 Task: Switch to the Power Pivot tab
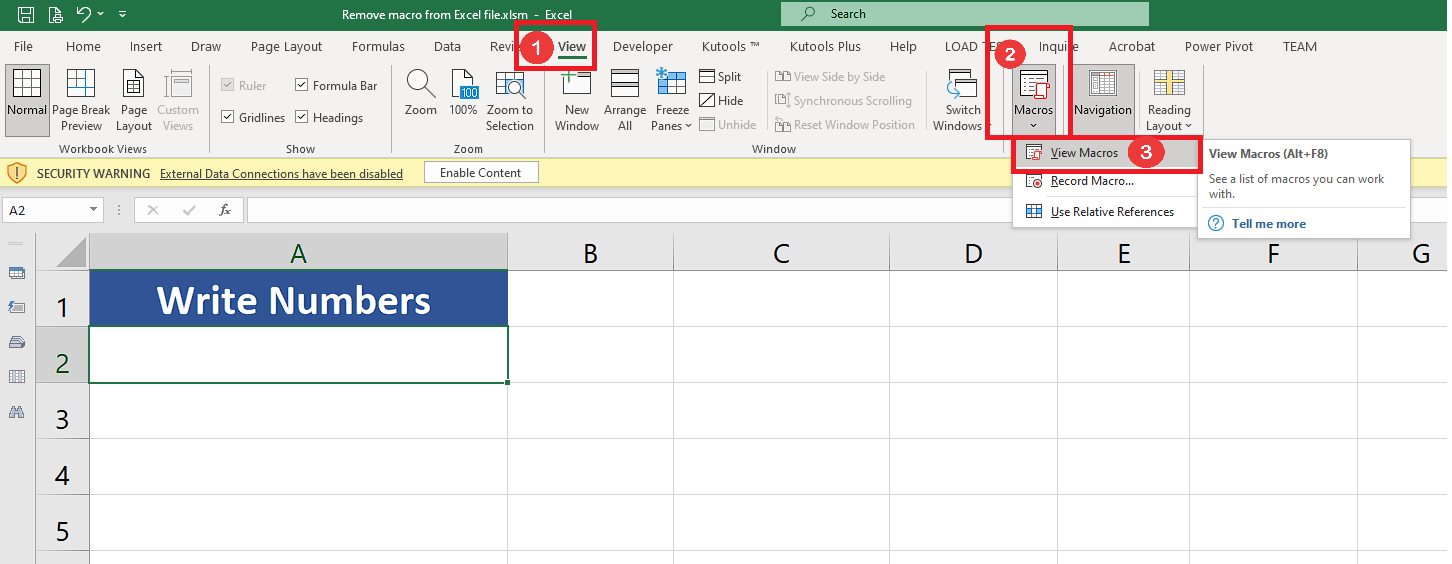1218,47
